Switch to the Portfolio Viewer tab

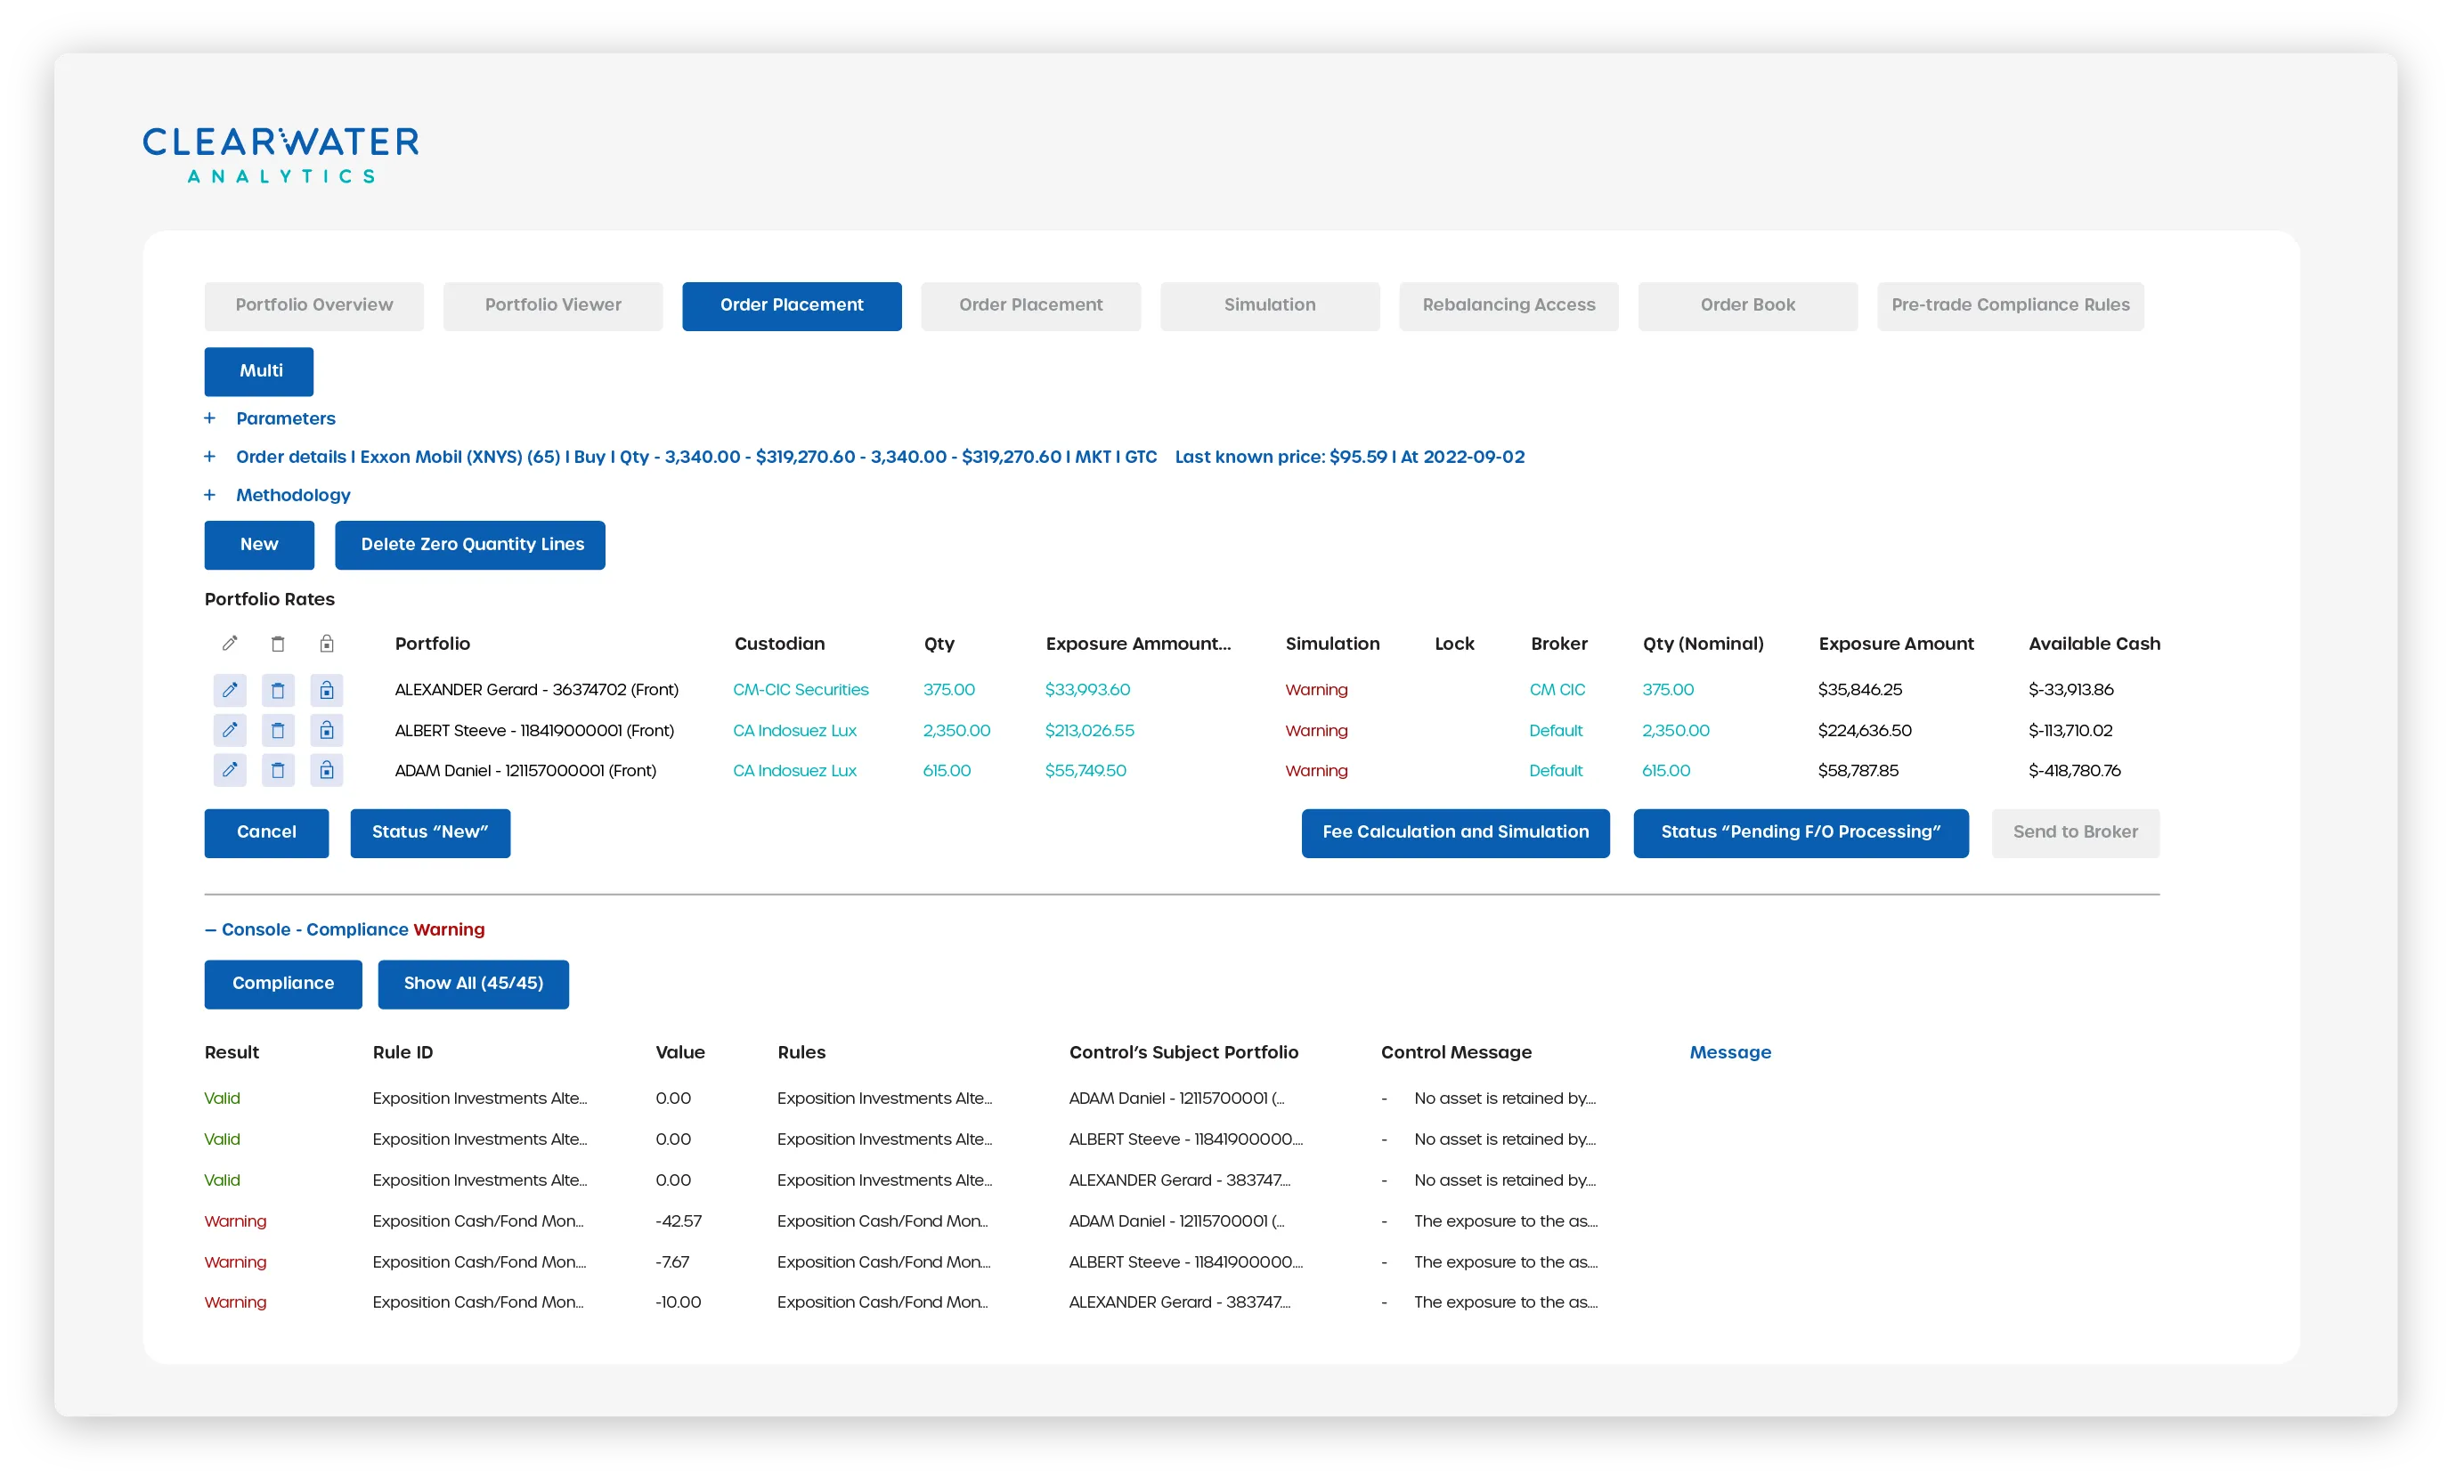click(x=553, y=306)
